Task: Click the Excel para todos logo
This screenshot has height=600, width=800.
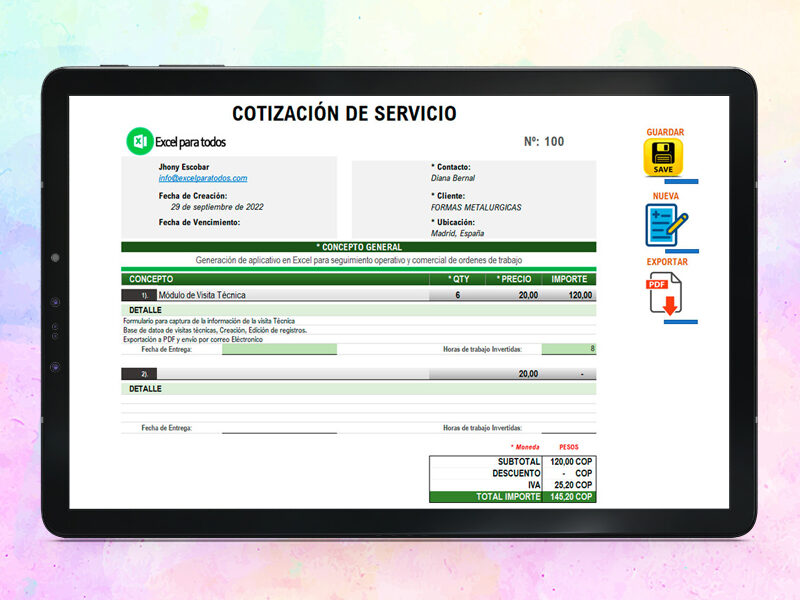Action: [176, 141]
